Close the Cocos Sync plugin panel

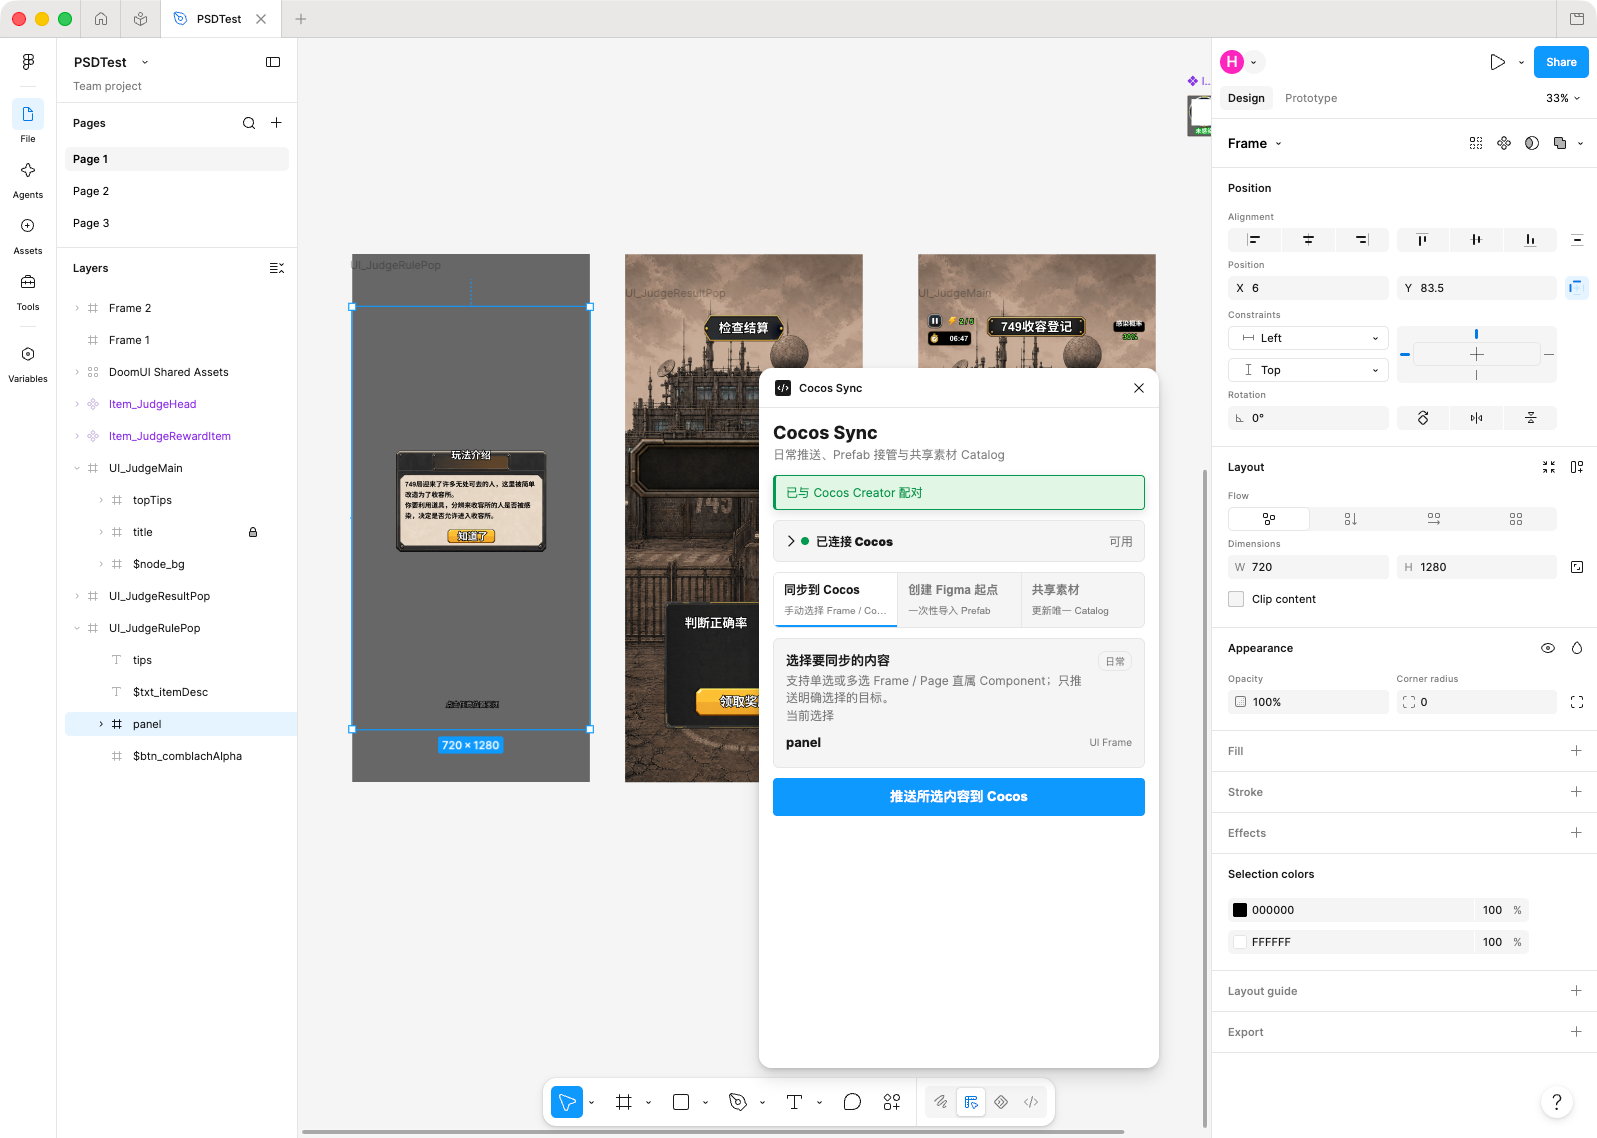pyautogui.click(x=1139, y=388)
